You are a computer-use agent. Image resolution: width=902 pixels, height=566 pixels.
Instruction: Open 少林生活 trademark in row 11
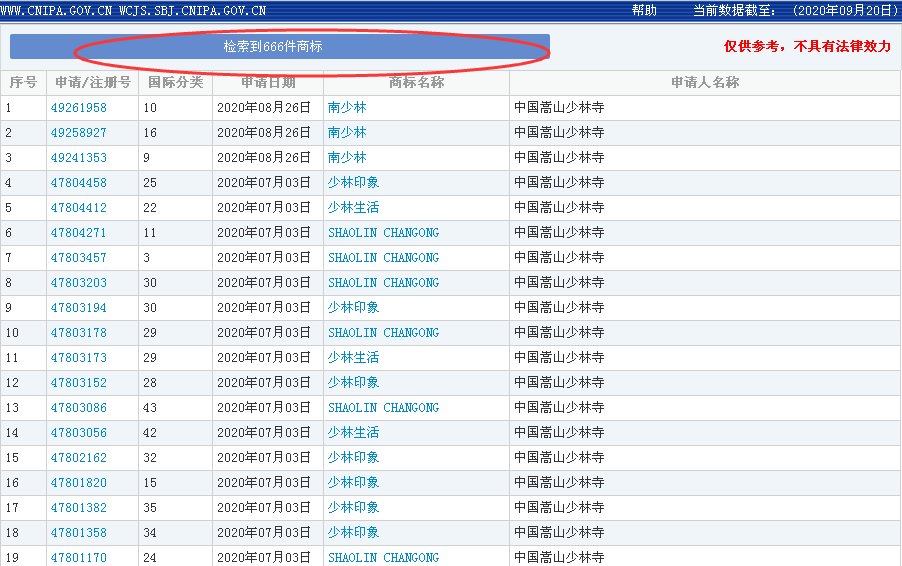click(x=353, y=358)
